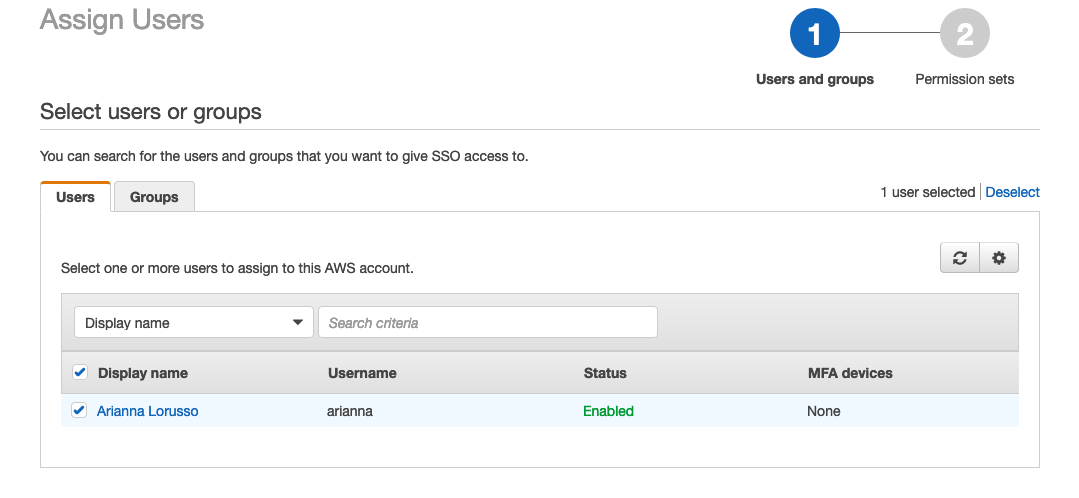Toggle the select-all checkbox in table header

coord(80,373)
